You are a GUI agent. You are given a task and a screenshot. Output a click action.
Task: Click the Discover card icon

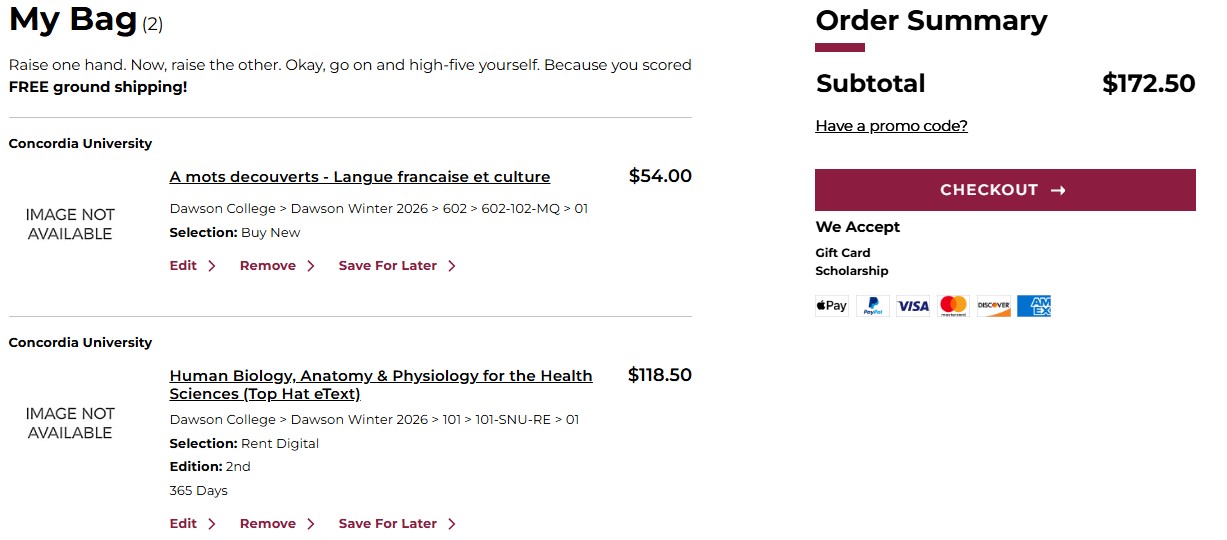(x=994, y=306)
